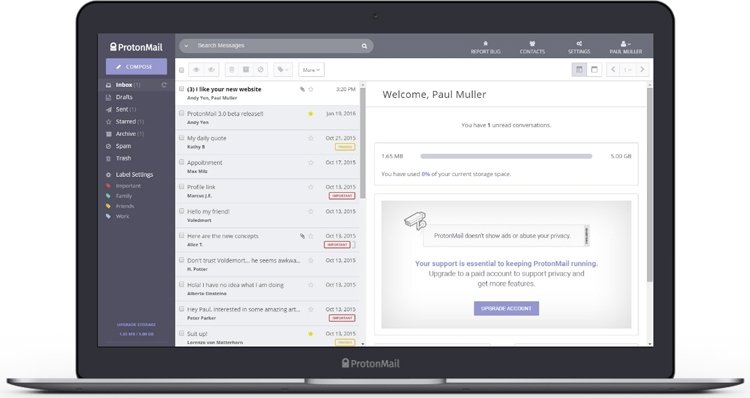750x398 pixels.
Task: Switch to row layout view icon
Action: coord(594,70)
